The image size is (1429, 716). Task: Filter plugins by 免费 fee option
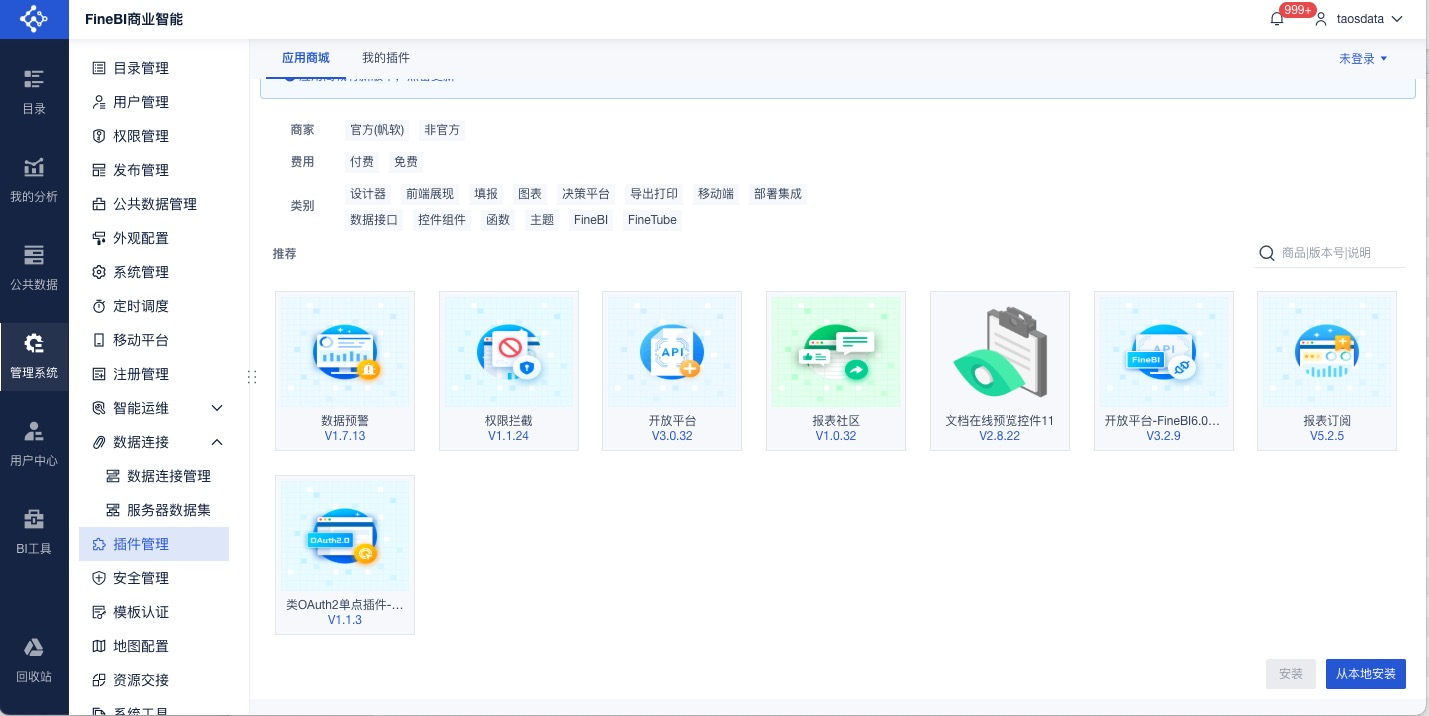pyautogui.click(x=405, y=162)
